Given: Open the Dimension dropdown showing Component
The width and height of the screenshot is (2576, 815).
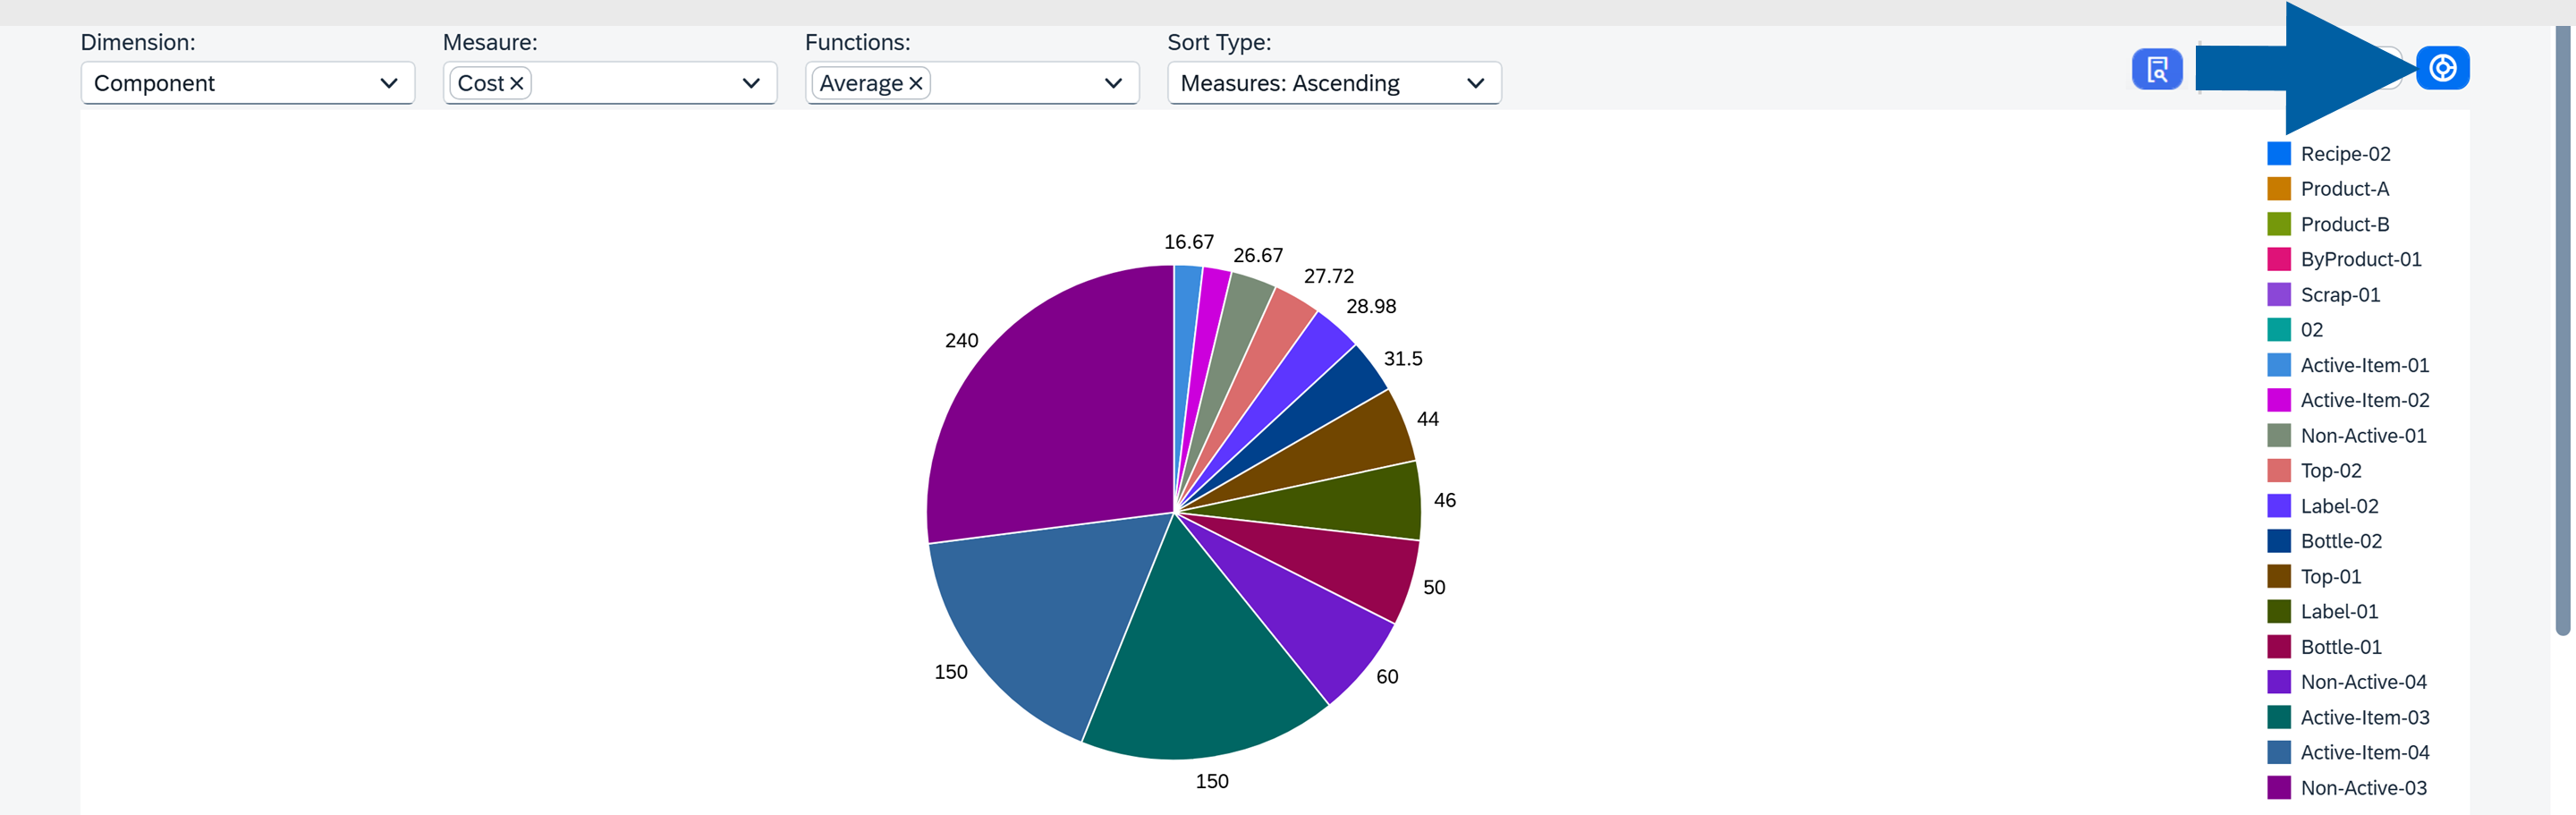Looking at the screenshot, I should (247, 83).
